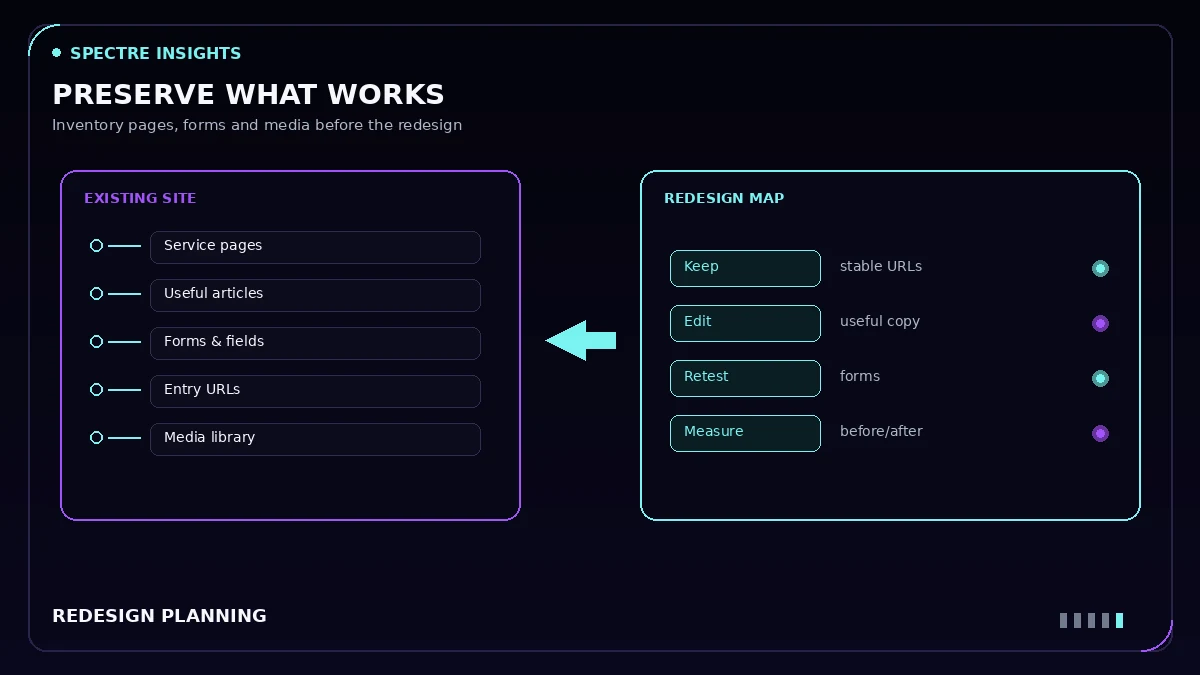The width and height of the screenshot is (1200, 675).
Task: Click the circle node beside Forms & fields
Action: pos(96,342)
